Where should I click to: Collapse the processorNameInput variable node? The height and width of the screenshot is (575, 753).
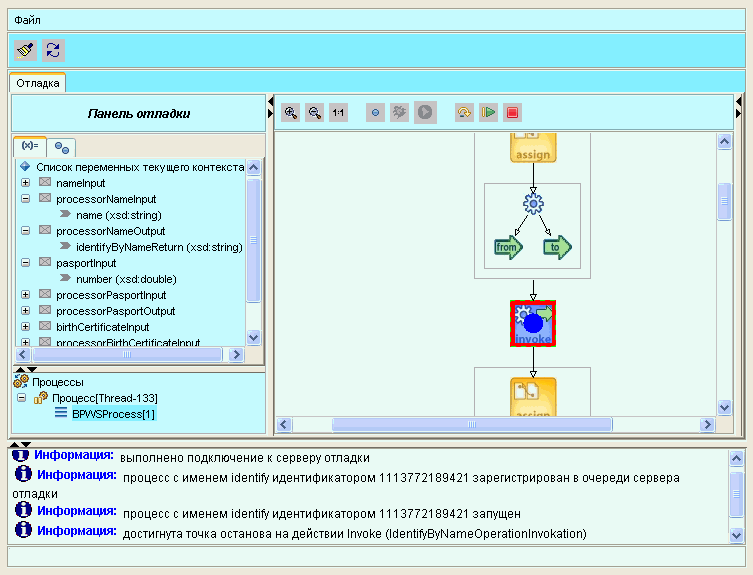(26, 199)
